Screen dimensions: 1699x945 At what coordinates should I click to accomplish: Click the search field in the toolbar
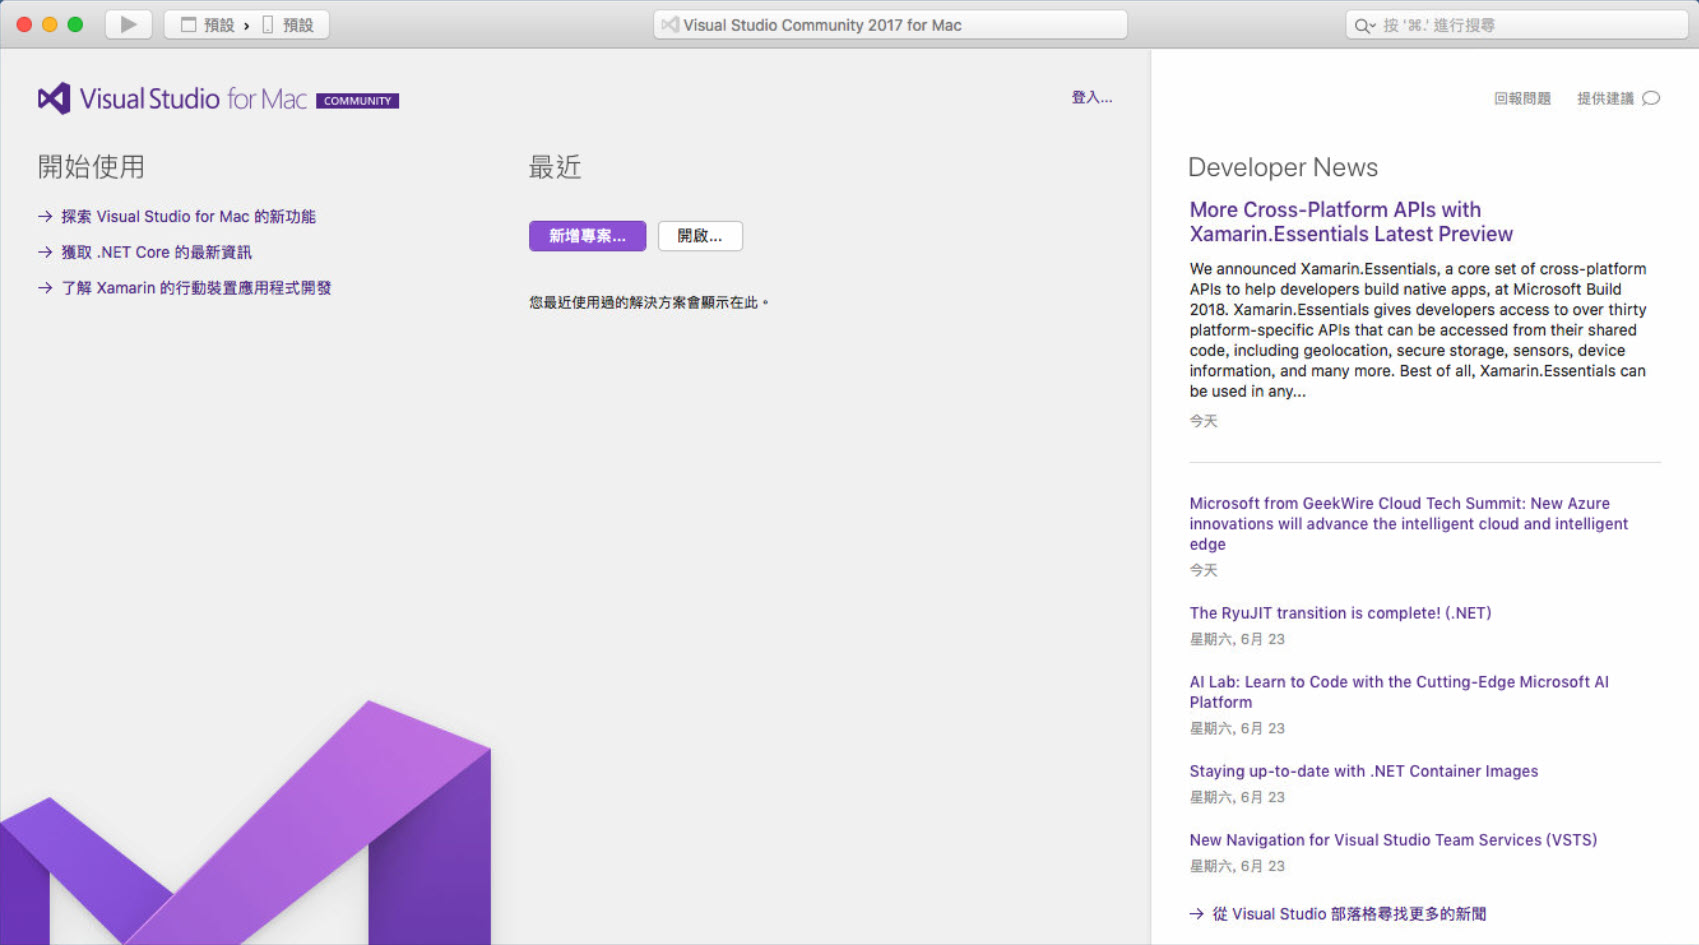coord(1516,25)
